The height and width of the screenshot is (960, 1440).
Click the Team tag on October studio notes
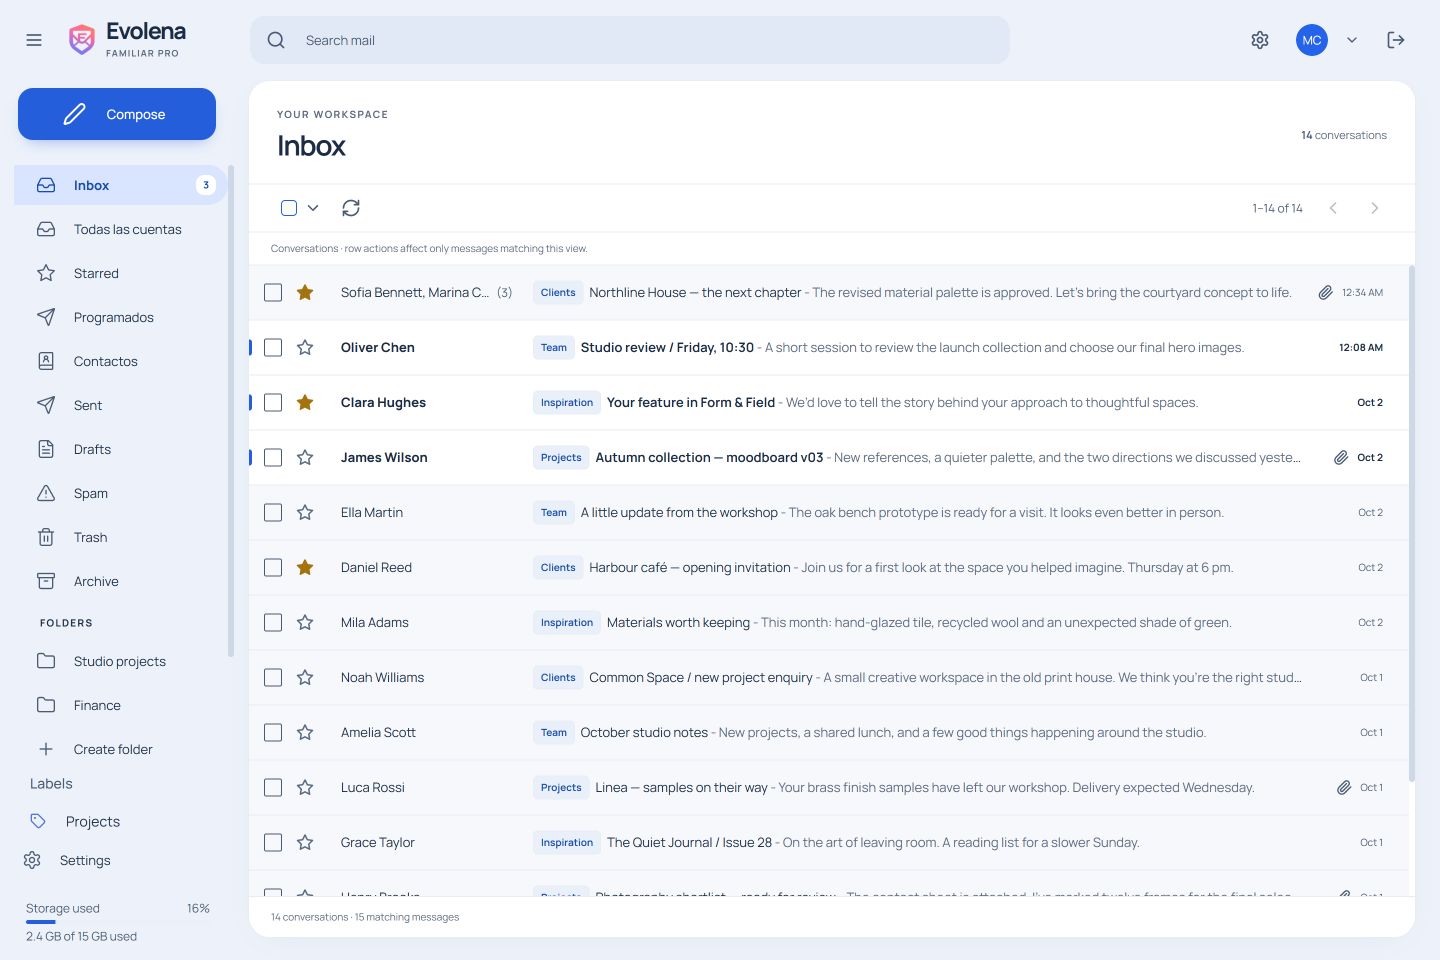[554, 732]
